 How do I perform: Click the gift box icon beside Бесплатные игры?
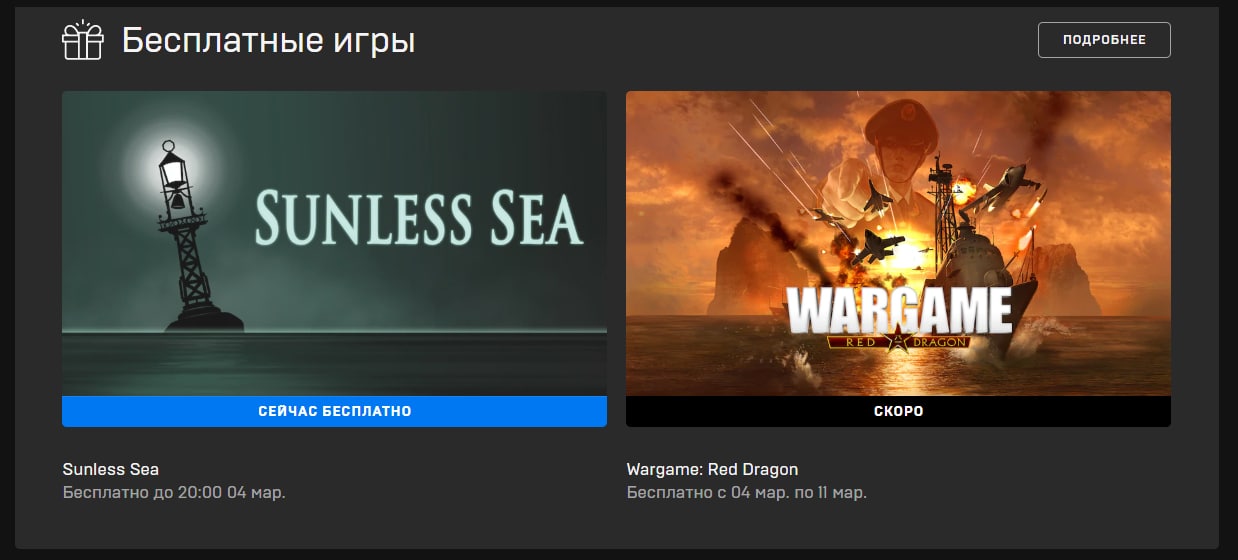[x=83, y=41]
